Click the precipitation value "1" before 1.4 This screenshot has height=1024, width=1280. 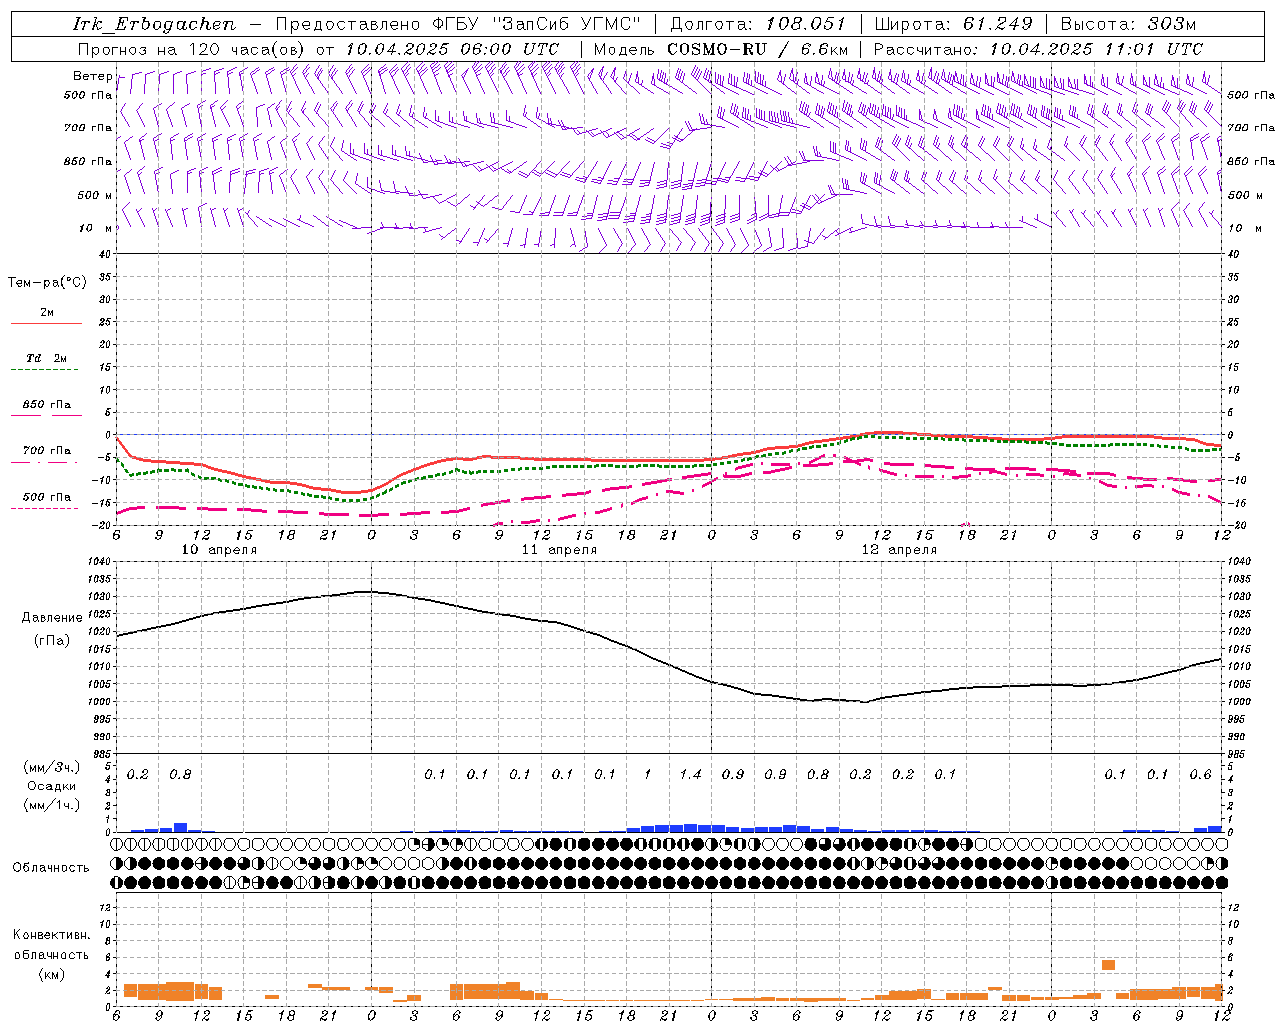(x=648, y=774)
